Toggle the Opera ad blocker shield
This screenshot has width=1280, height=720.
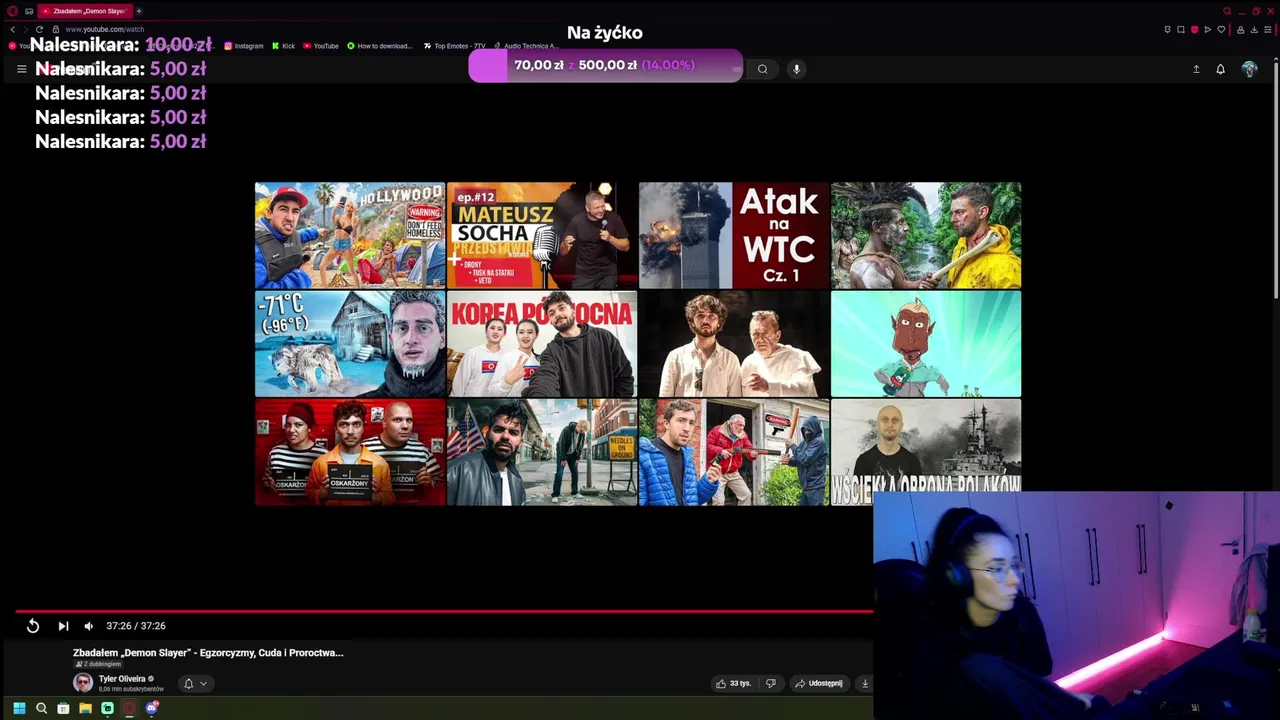1194,29
